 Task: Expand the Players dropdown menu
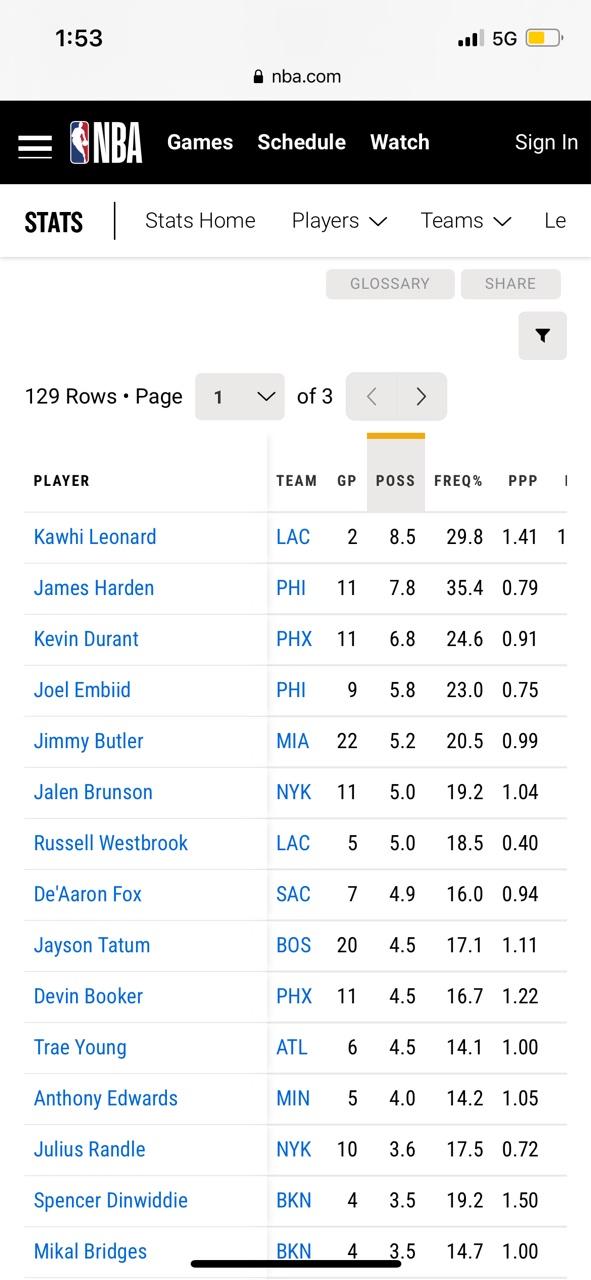339,221
